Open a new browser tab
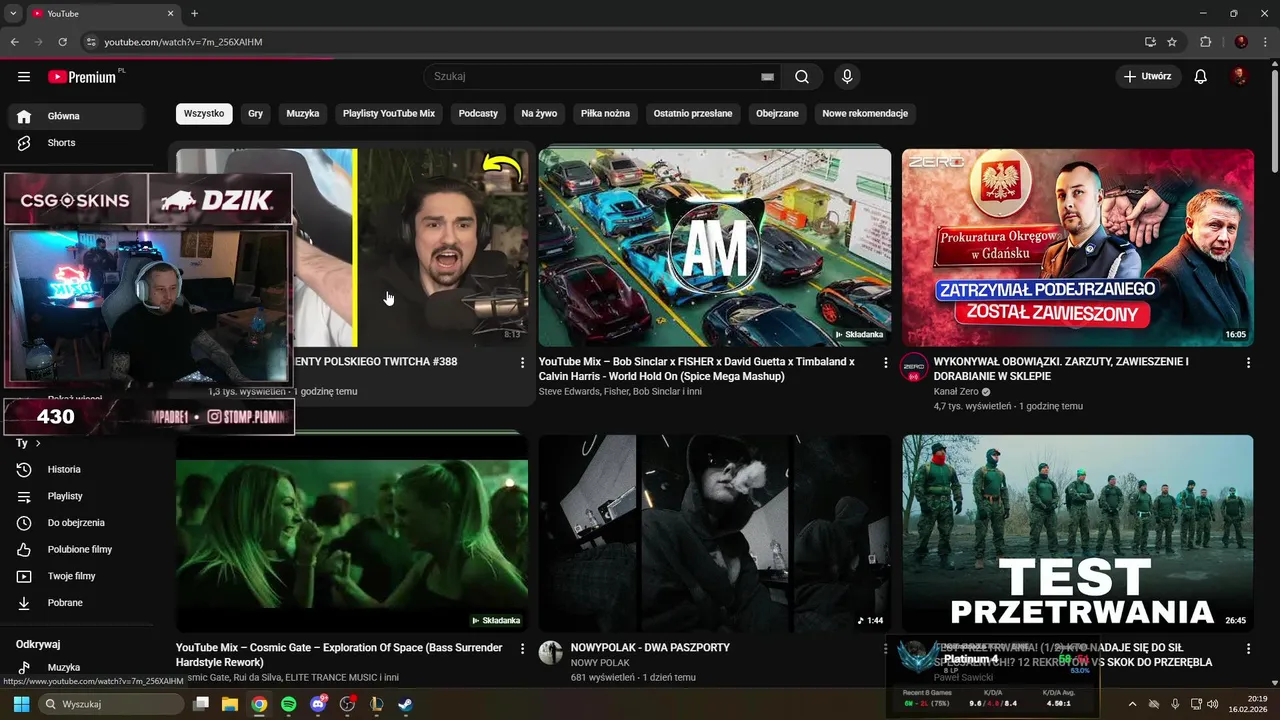This screenshot has height=720, width=1280. point(194,14)
